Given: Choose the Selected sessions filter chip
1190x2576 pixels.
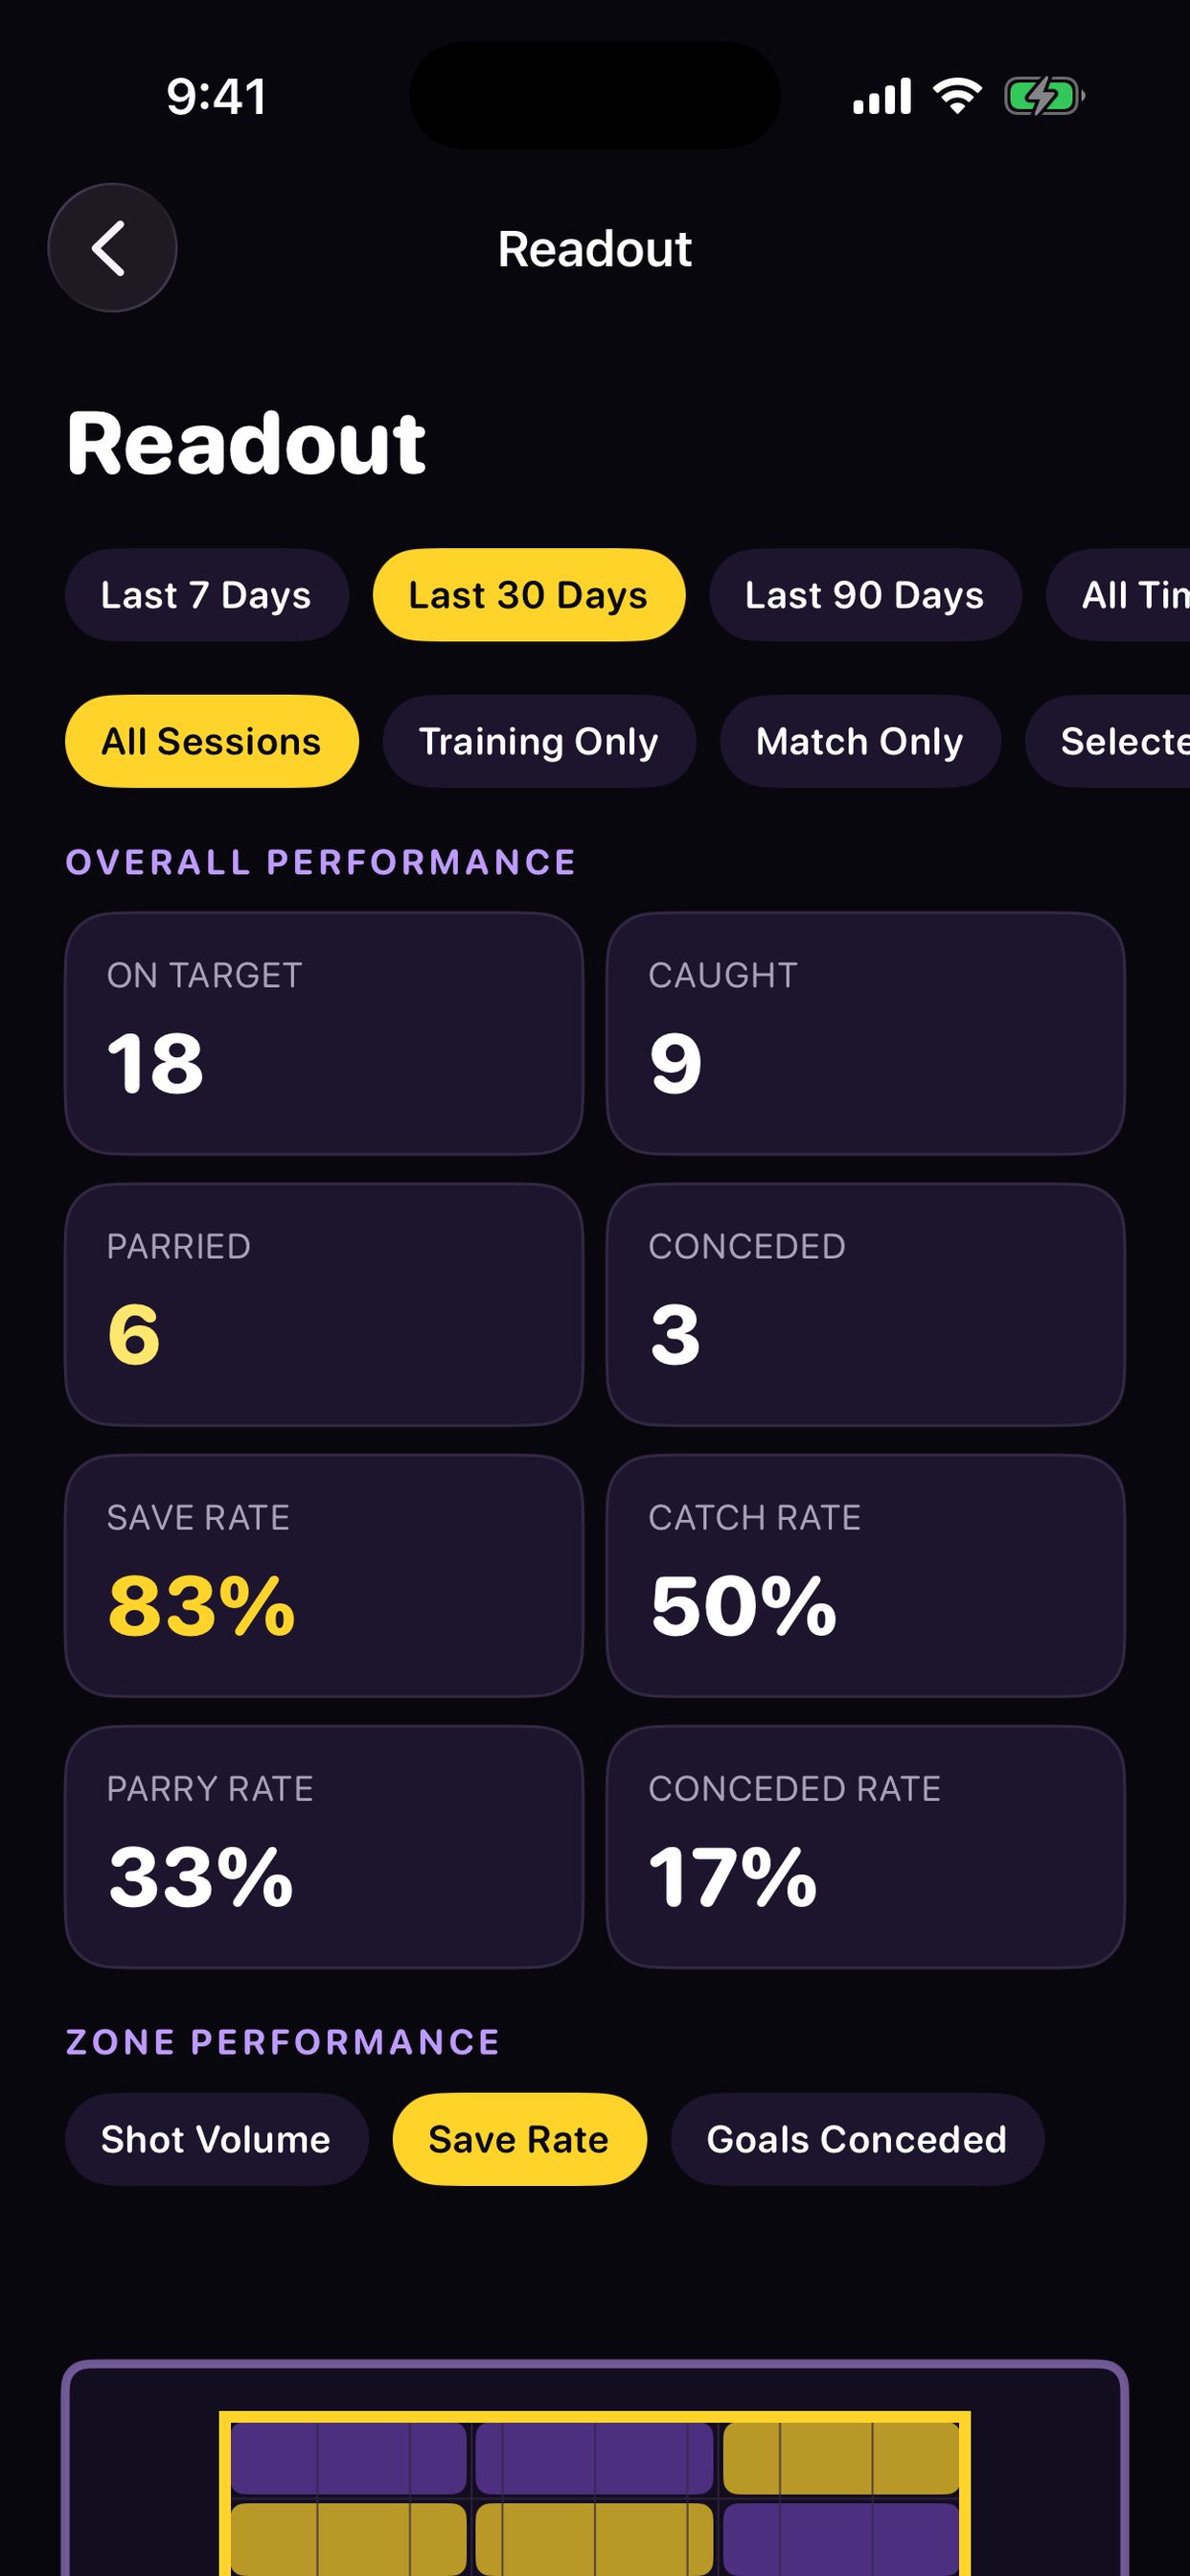Looking at the screenshot, I should [x=1108, y=741].
